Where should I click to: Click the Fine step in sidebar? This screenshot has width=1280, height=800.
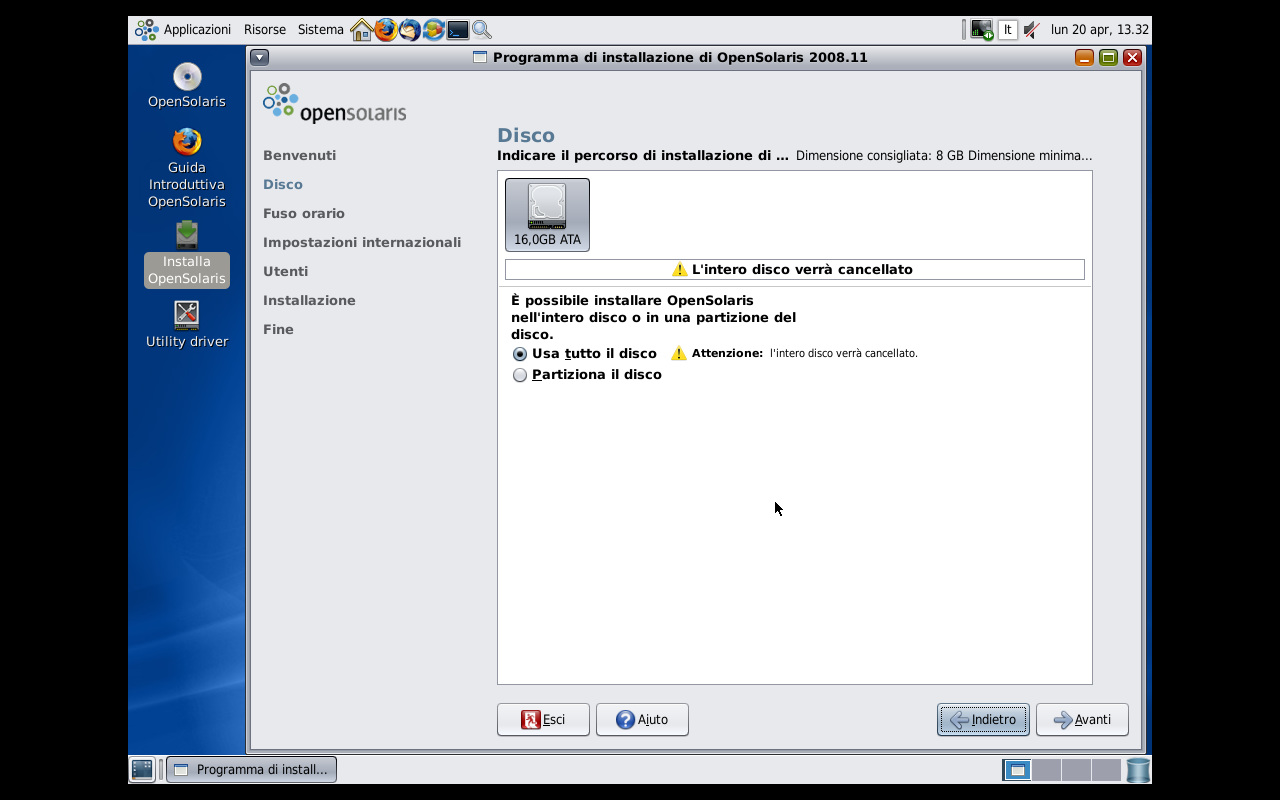(278, 330)
